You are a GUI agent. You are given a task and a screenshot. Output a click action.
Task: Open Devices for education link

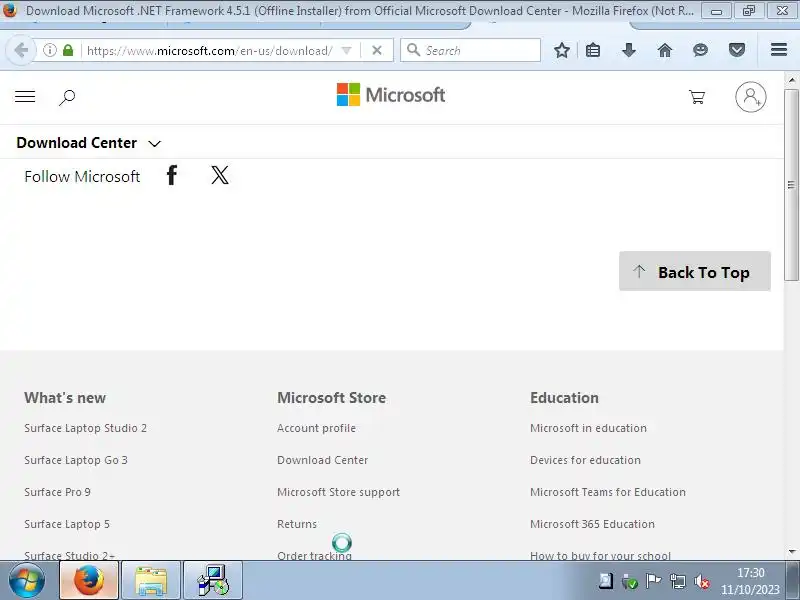coord(585,460)
